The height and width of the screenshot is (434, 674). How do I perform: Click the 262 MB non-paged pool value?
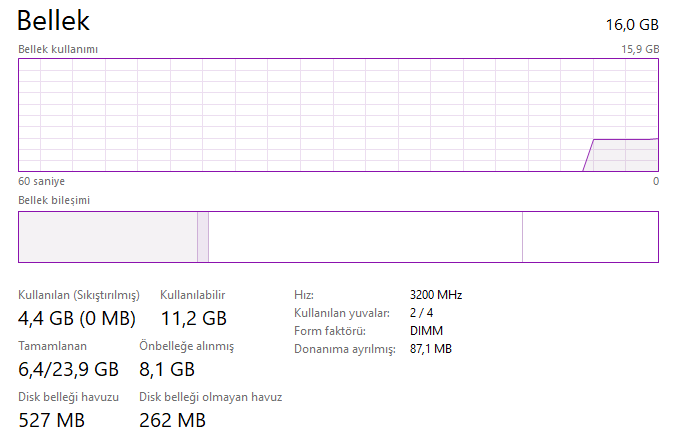[172, 419]
